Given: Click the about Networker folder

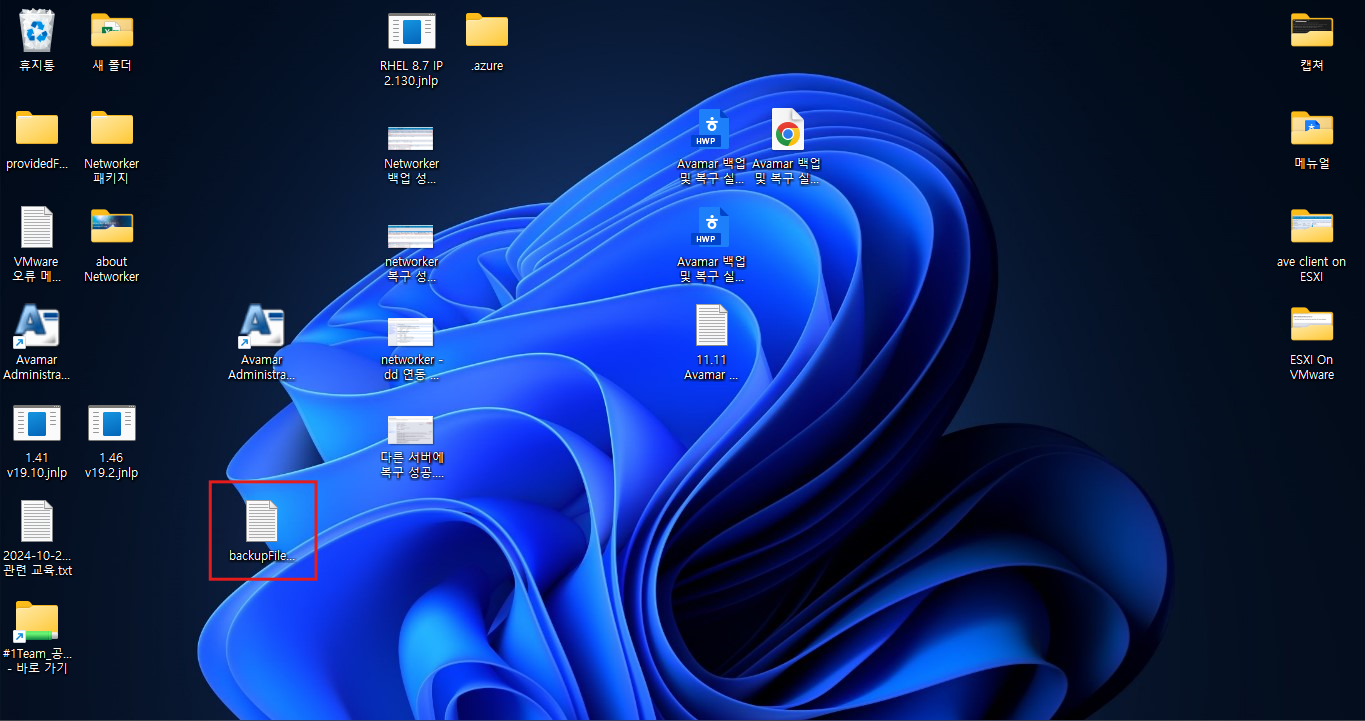Looking at the screenshot, I should tap(112, 244).
